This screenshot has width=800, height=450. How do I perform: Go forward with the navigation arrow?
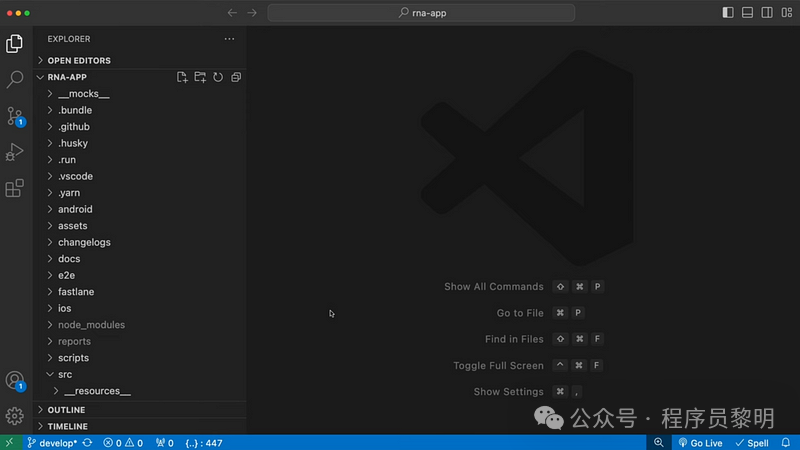click(x=252, y=13)
